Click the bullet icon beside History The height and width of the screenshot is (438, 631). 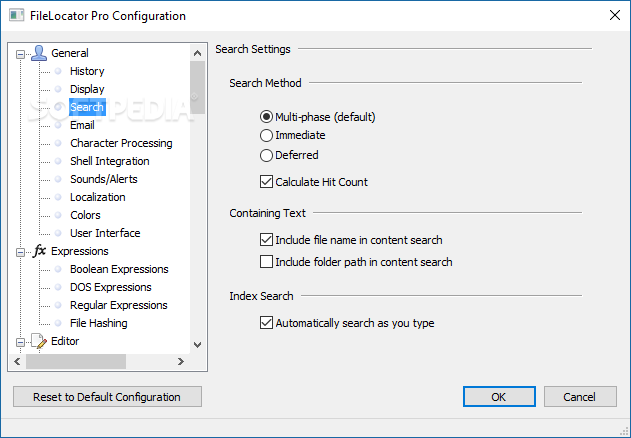click(x=58, y=71)
